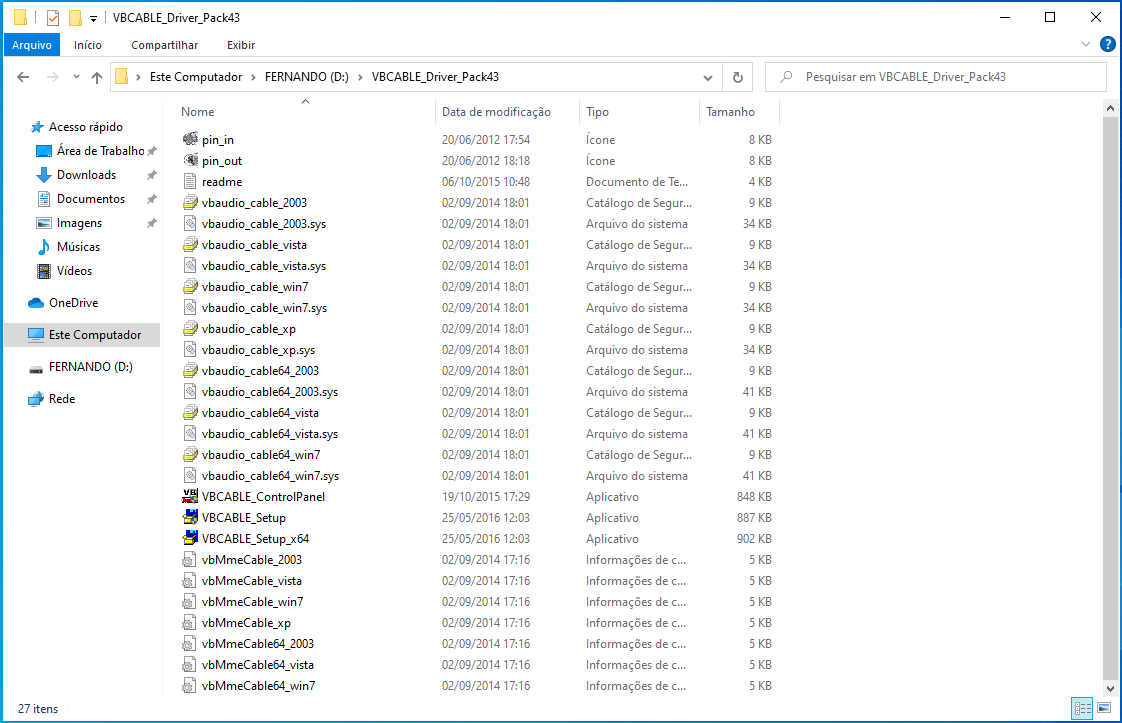
Task: Expand chevron after Este Computador in the address path
Action: pyautogui.click(x=253, y=77)
